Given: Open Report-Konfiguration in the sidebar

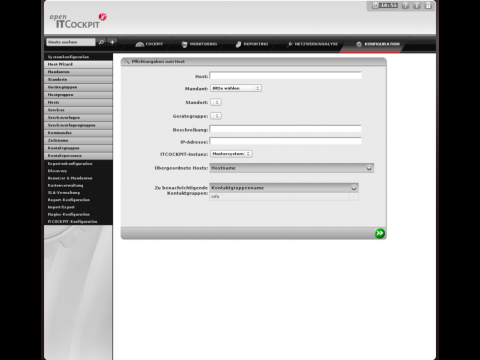Looking at the screenshot, I should pos(78,200).
